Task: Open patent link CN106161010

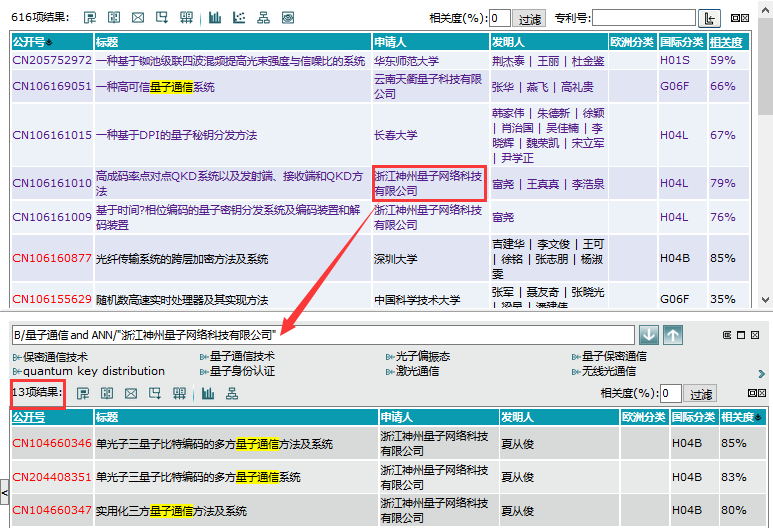Action: click(x=52, y=183)
